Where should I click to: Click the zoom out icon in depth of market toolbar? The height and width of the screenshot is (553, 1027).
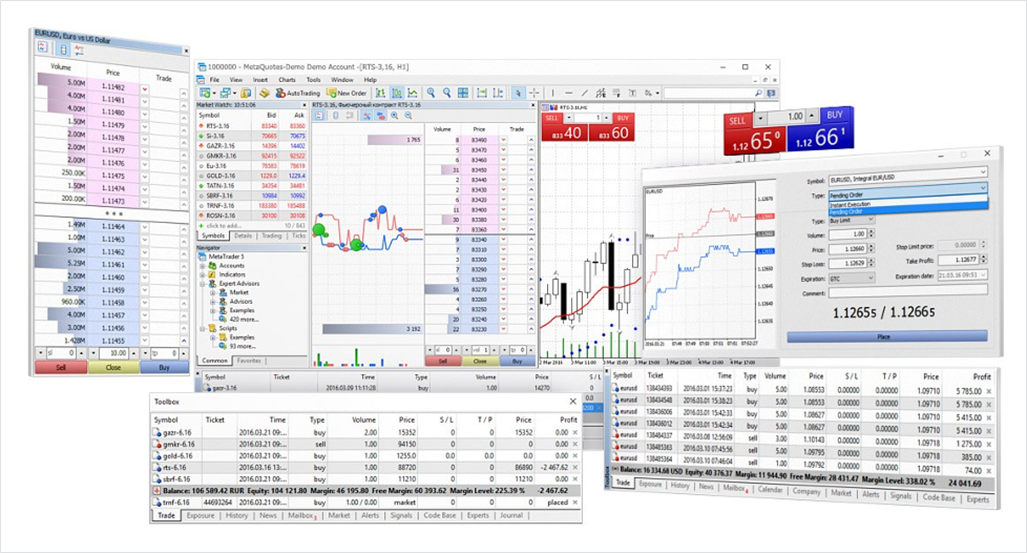tap(408, 115)
